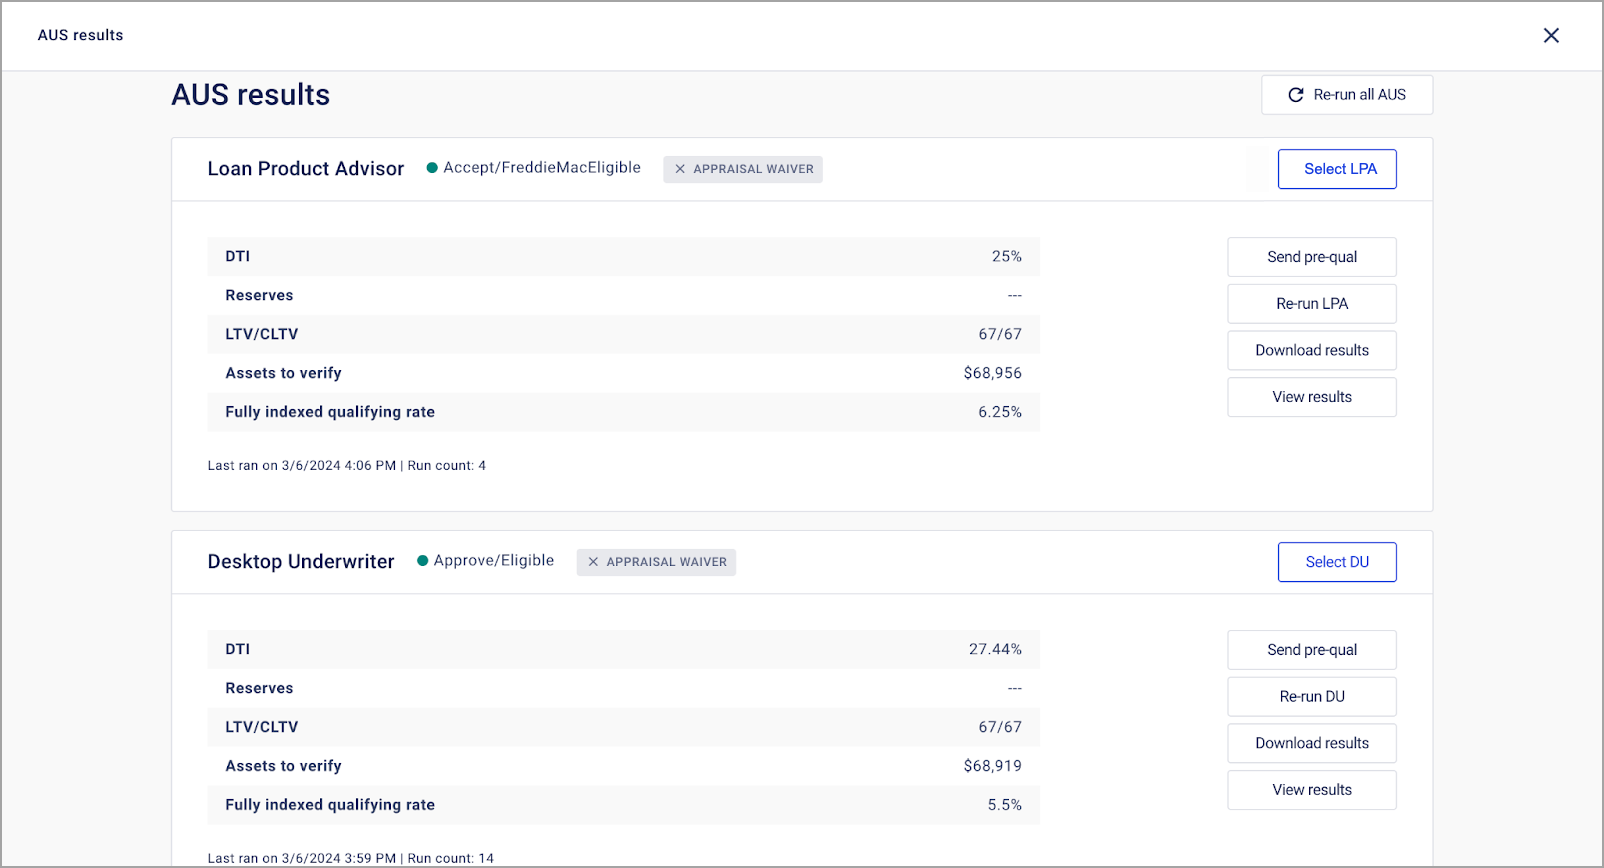Click the X icon on DU Appraisal Waiver tag
The image size is (1604, 868).
point(593,562)
